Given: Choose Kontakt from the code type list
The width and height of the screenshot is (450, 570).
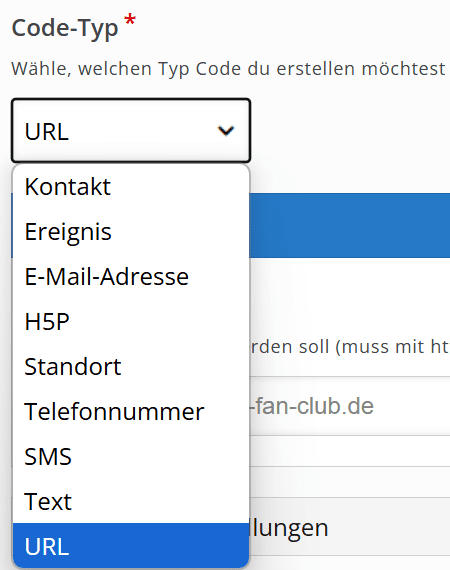Looking at the screenshot, I should coord(131,187).
